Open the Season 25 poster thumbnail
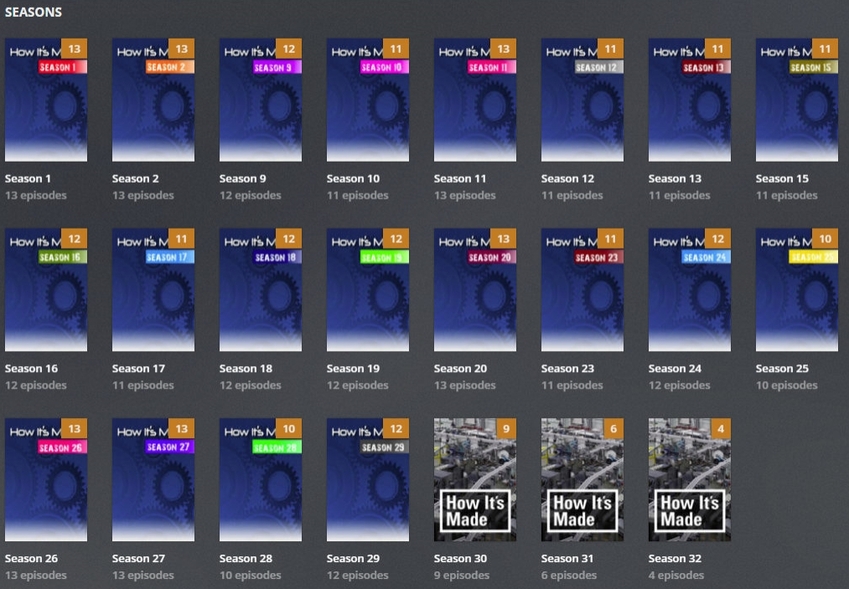The width and height of the screenshot is (849, 589). pos(796,290)
